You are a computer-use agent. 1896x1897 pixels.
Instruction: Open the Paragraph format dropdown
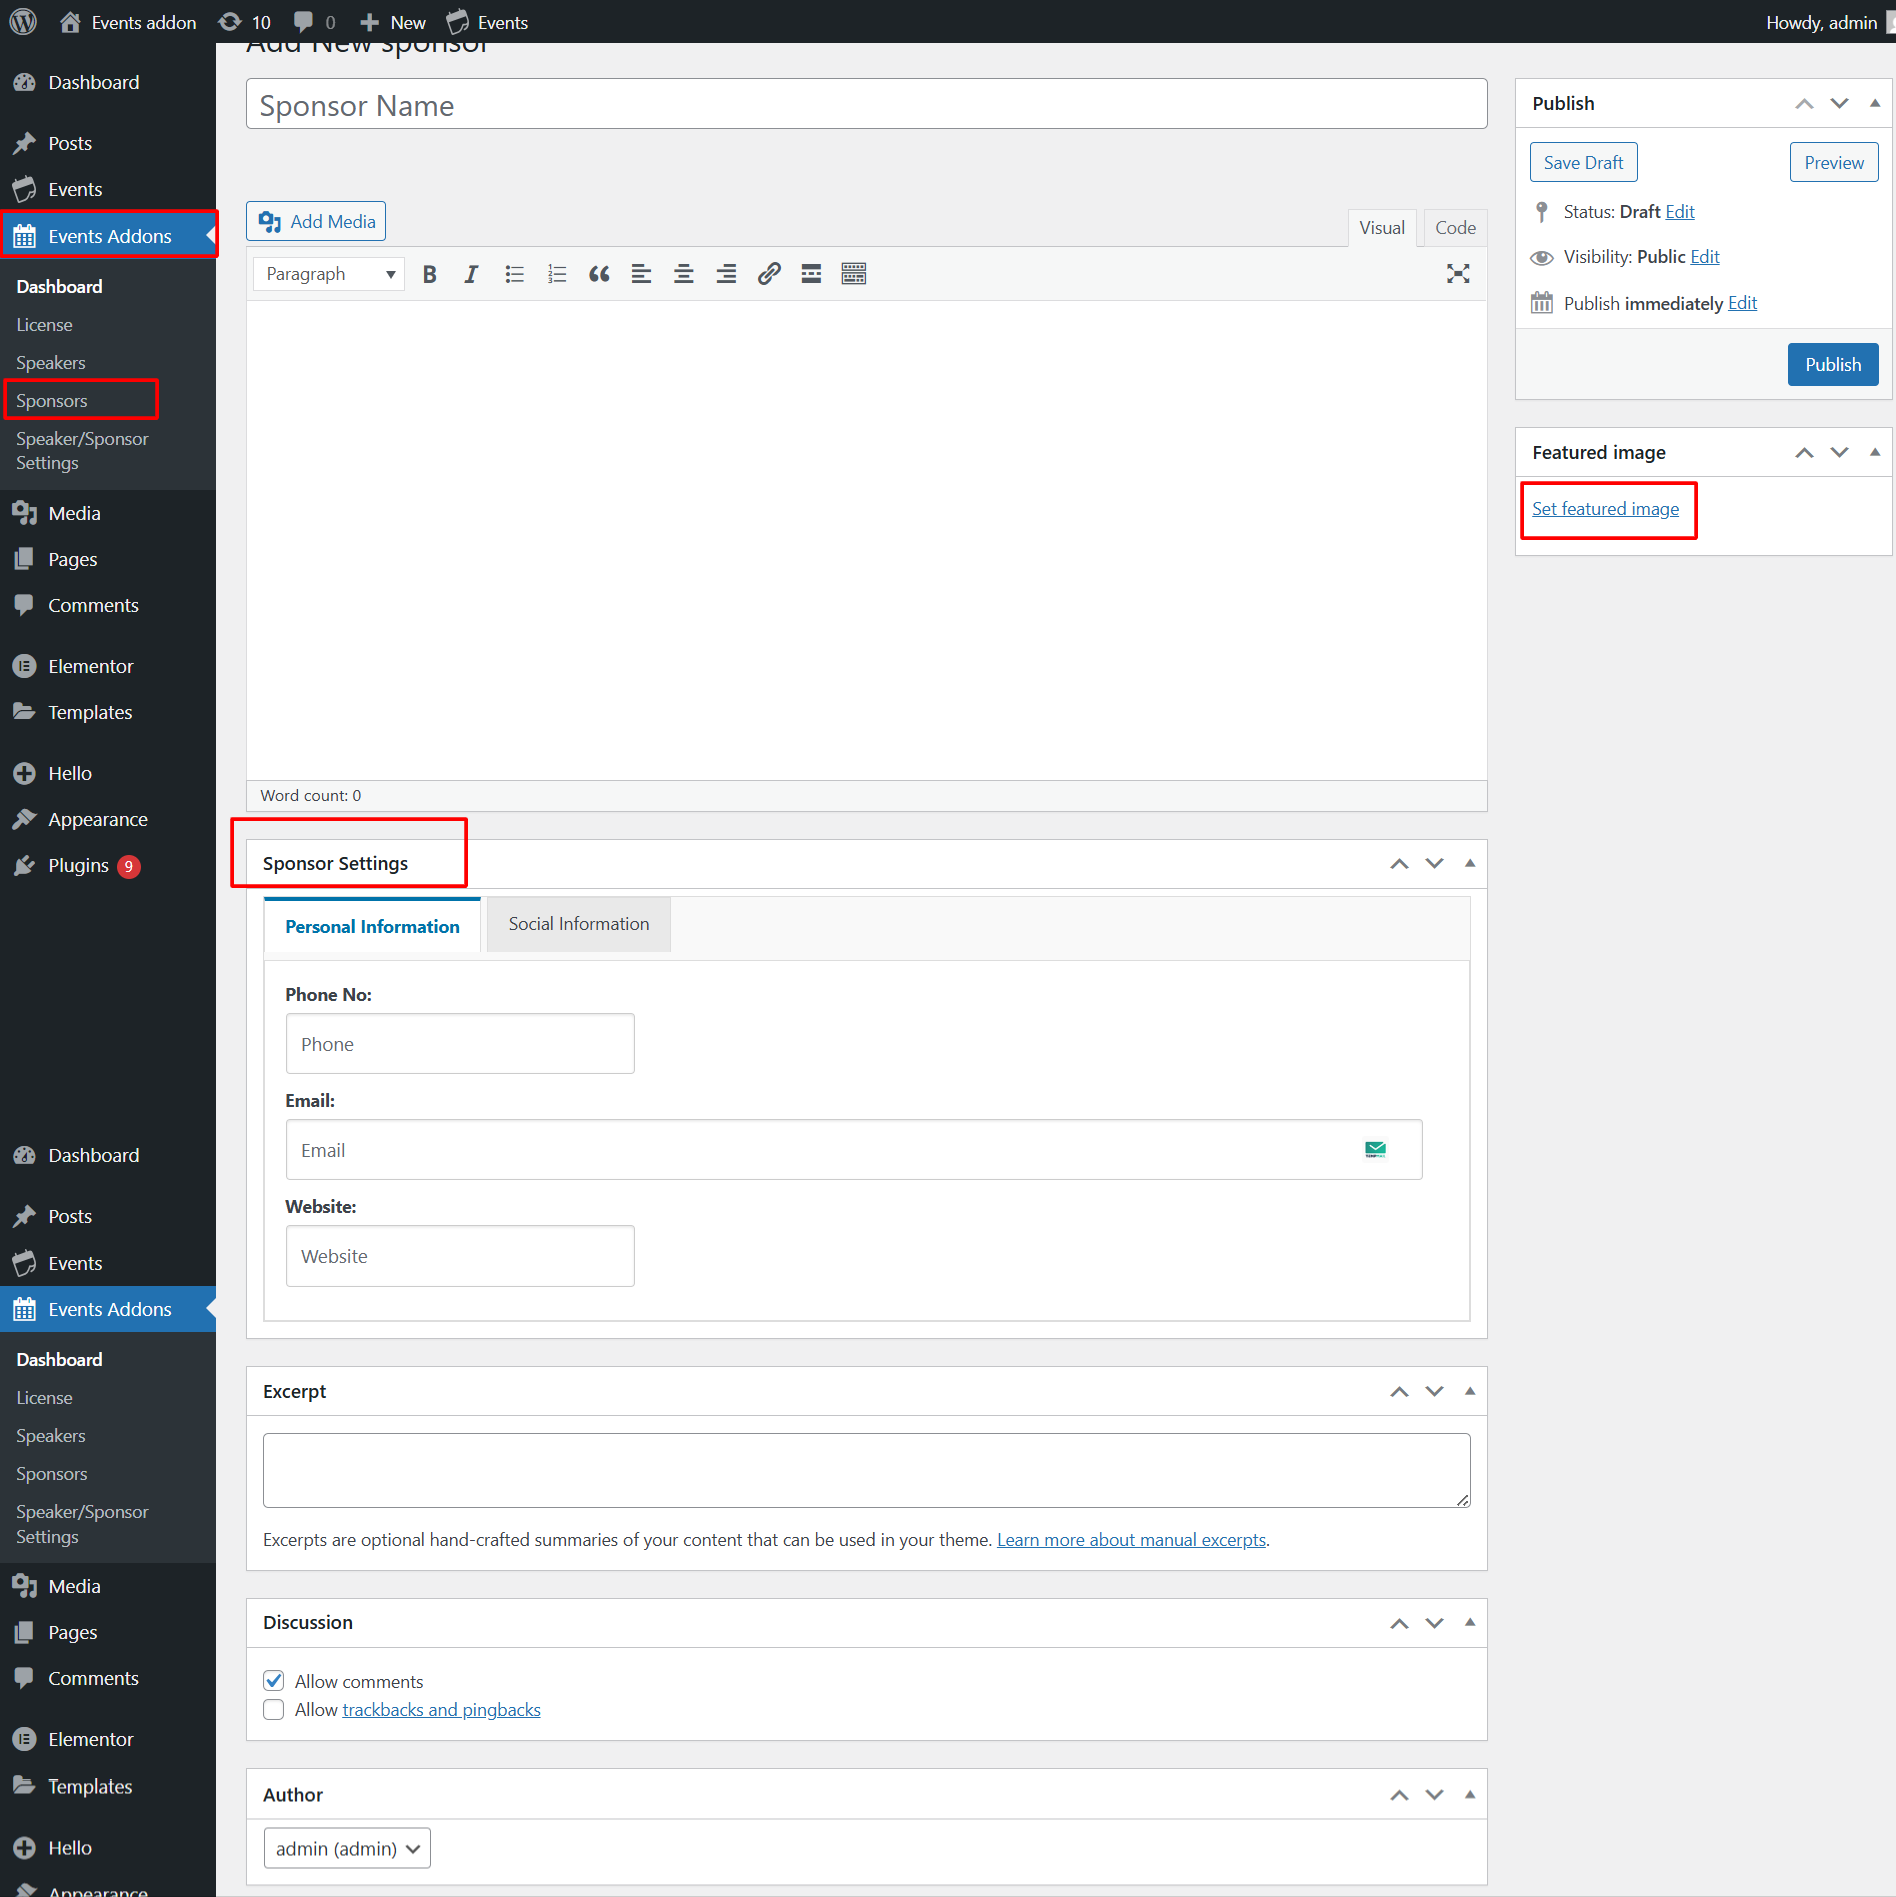(x=329, y=274)
